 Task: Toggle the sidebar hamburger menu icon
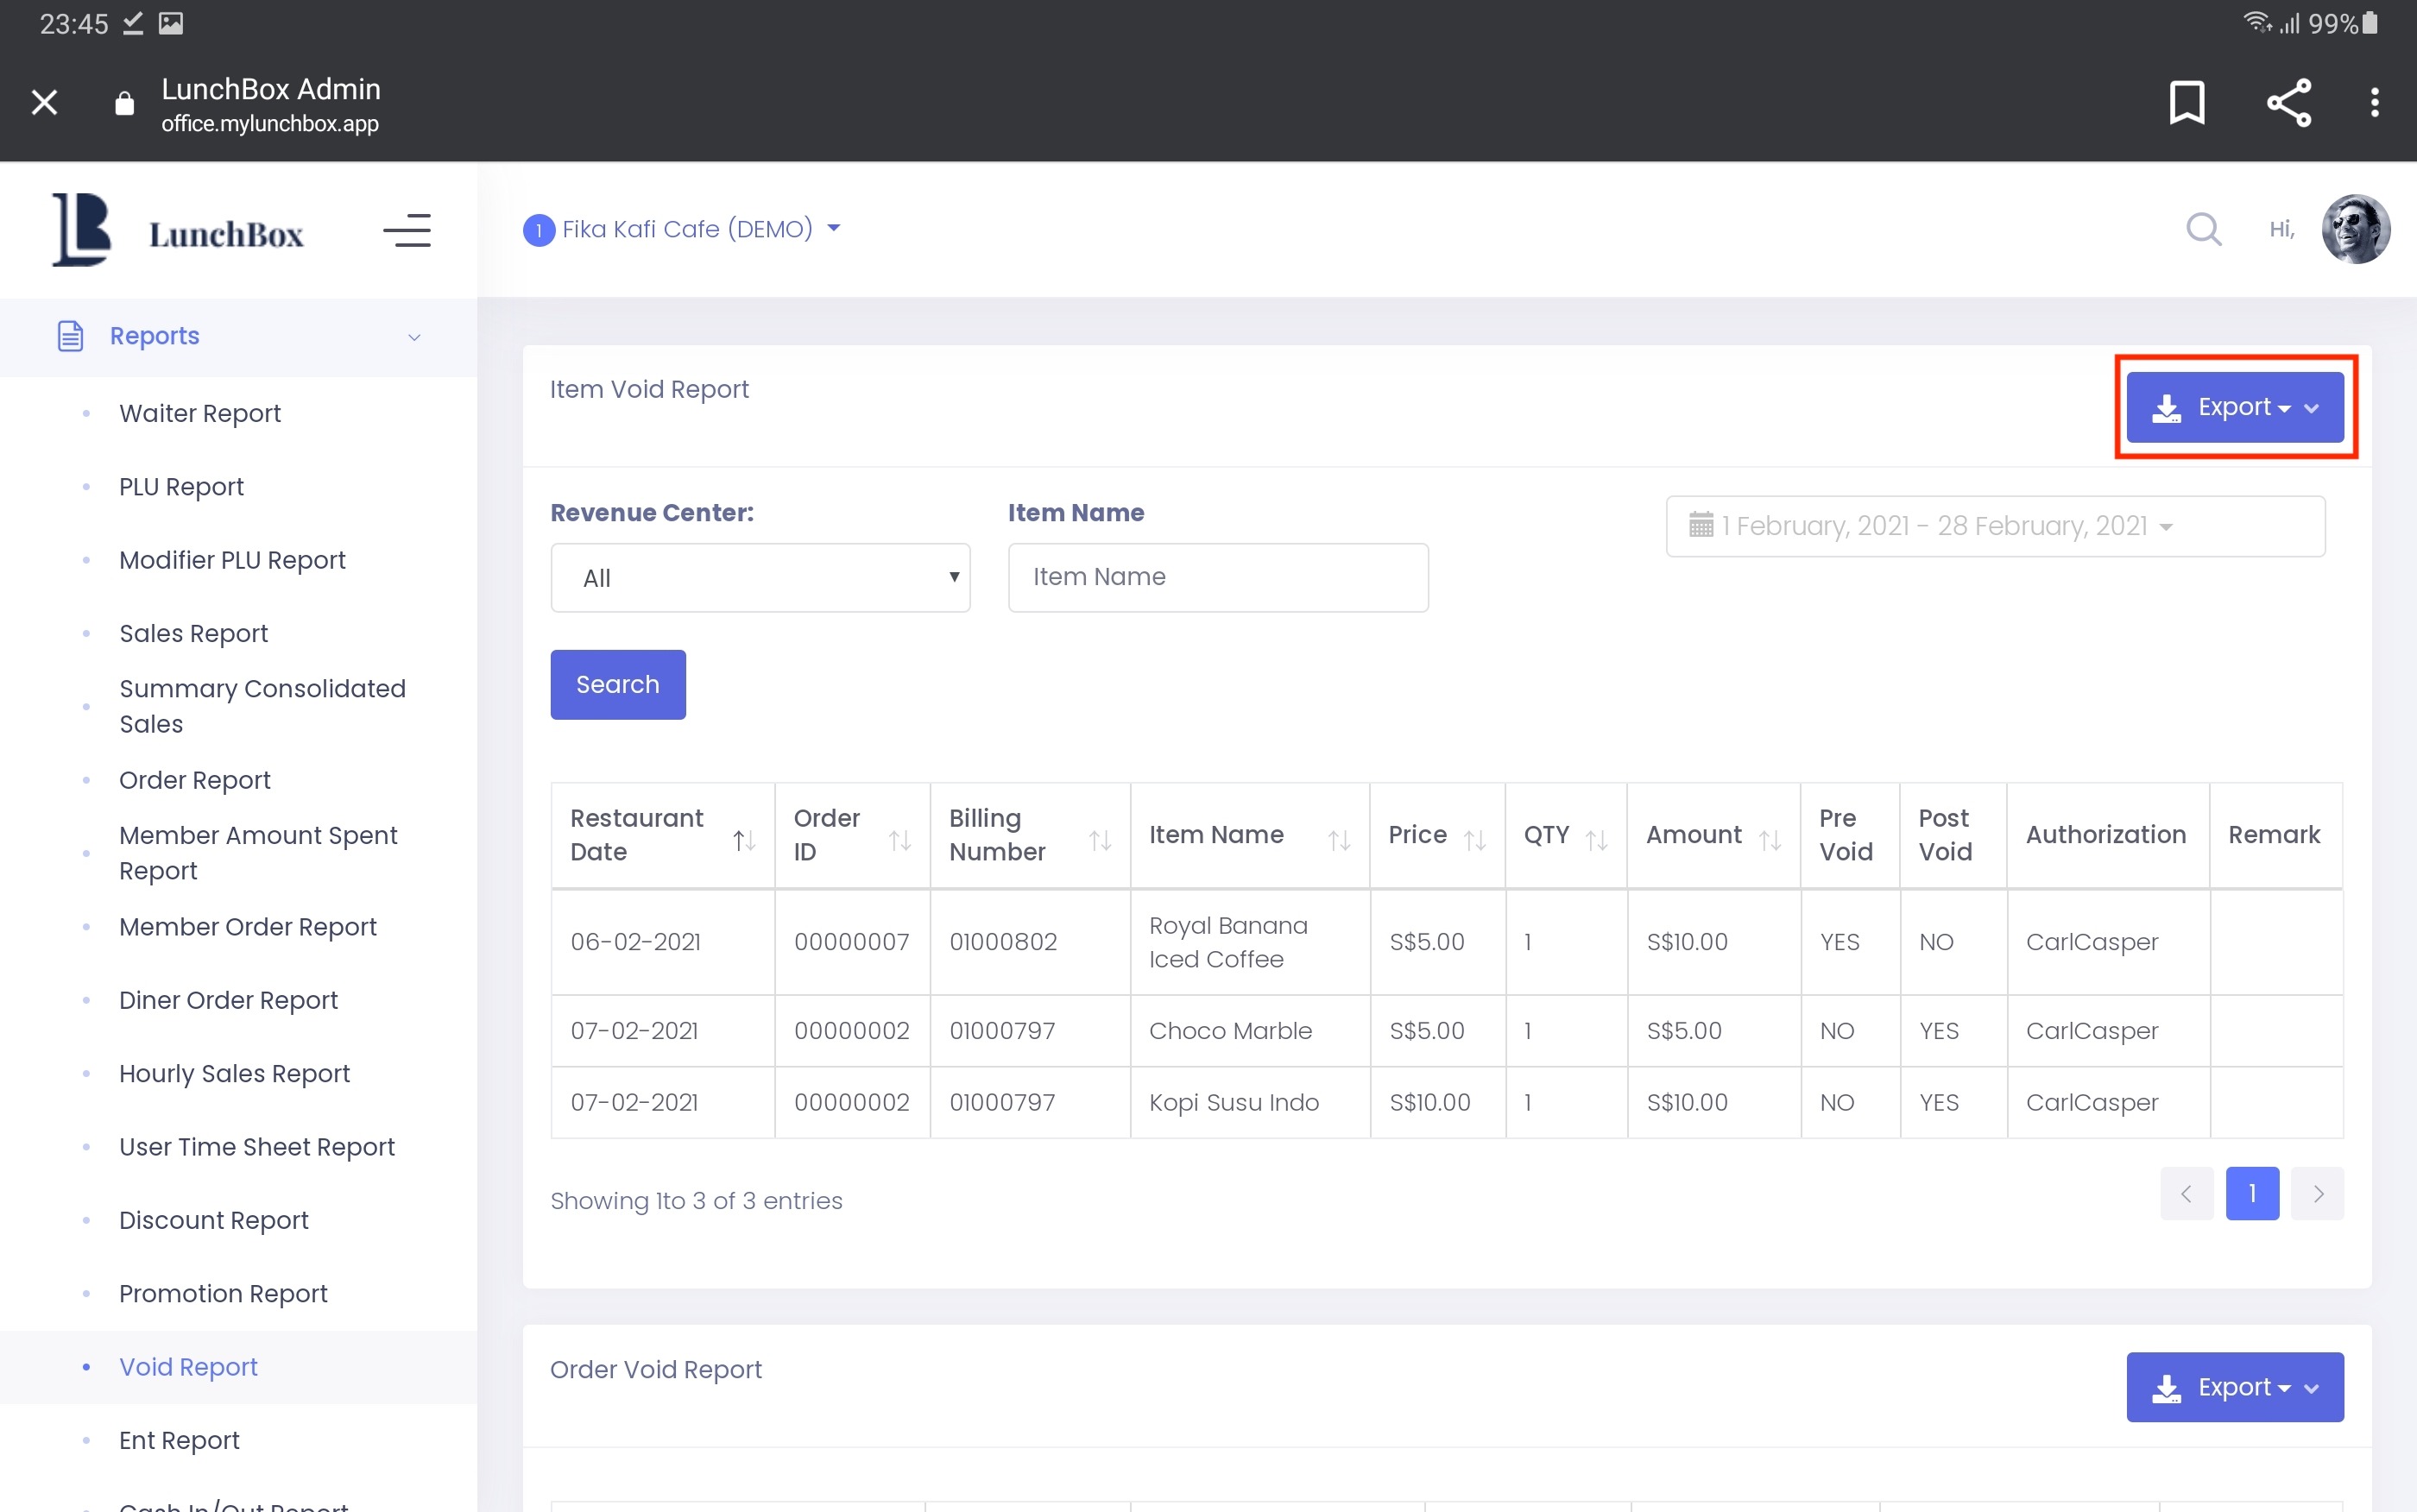pyautogui.click(x=407, y=231)
